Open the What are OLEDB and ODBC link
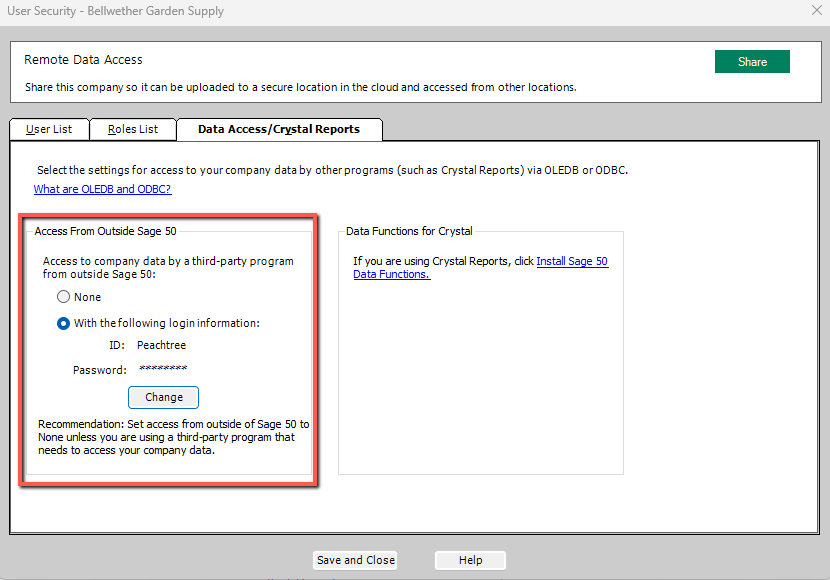 (102, 189)
